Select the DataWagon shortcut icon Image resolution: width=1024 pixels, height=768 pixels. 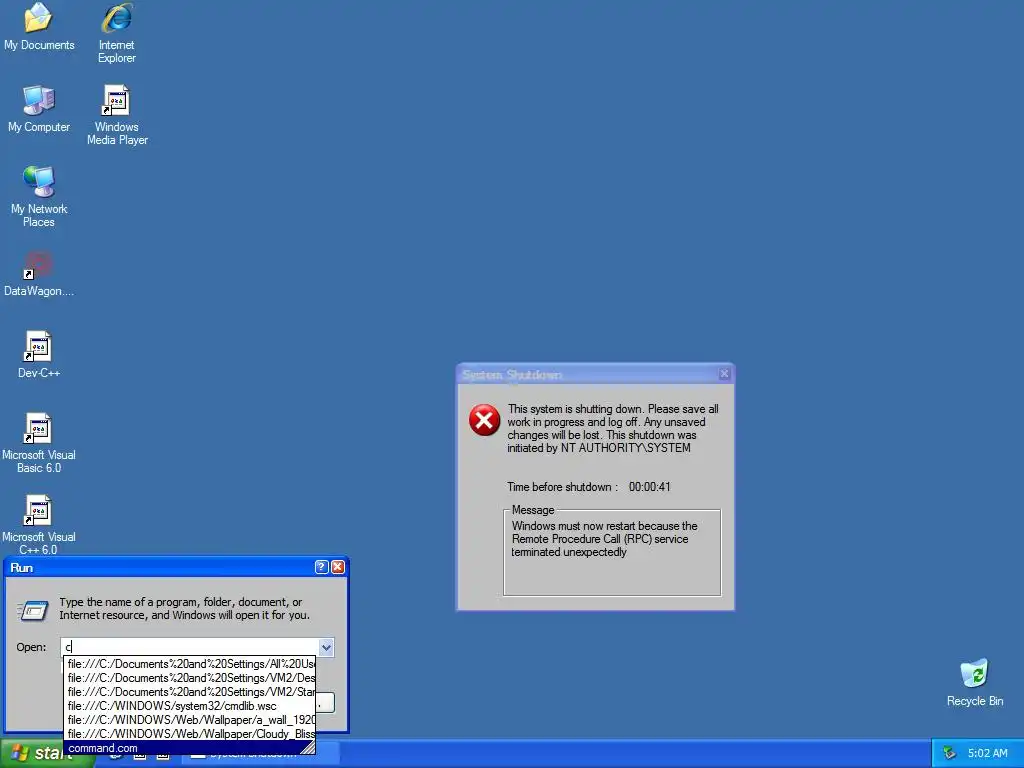[x=39, y=274]
